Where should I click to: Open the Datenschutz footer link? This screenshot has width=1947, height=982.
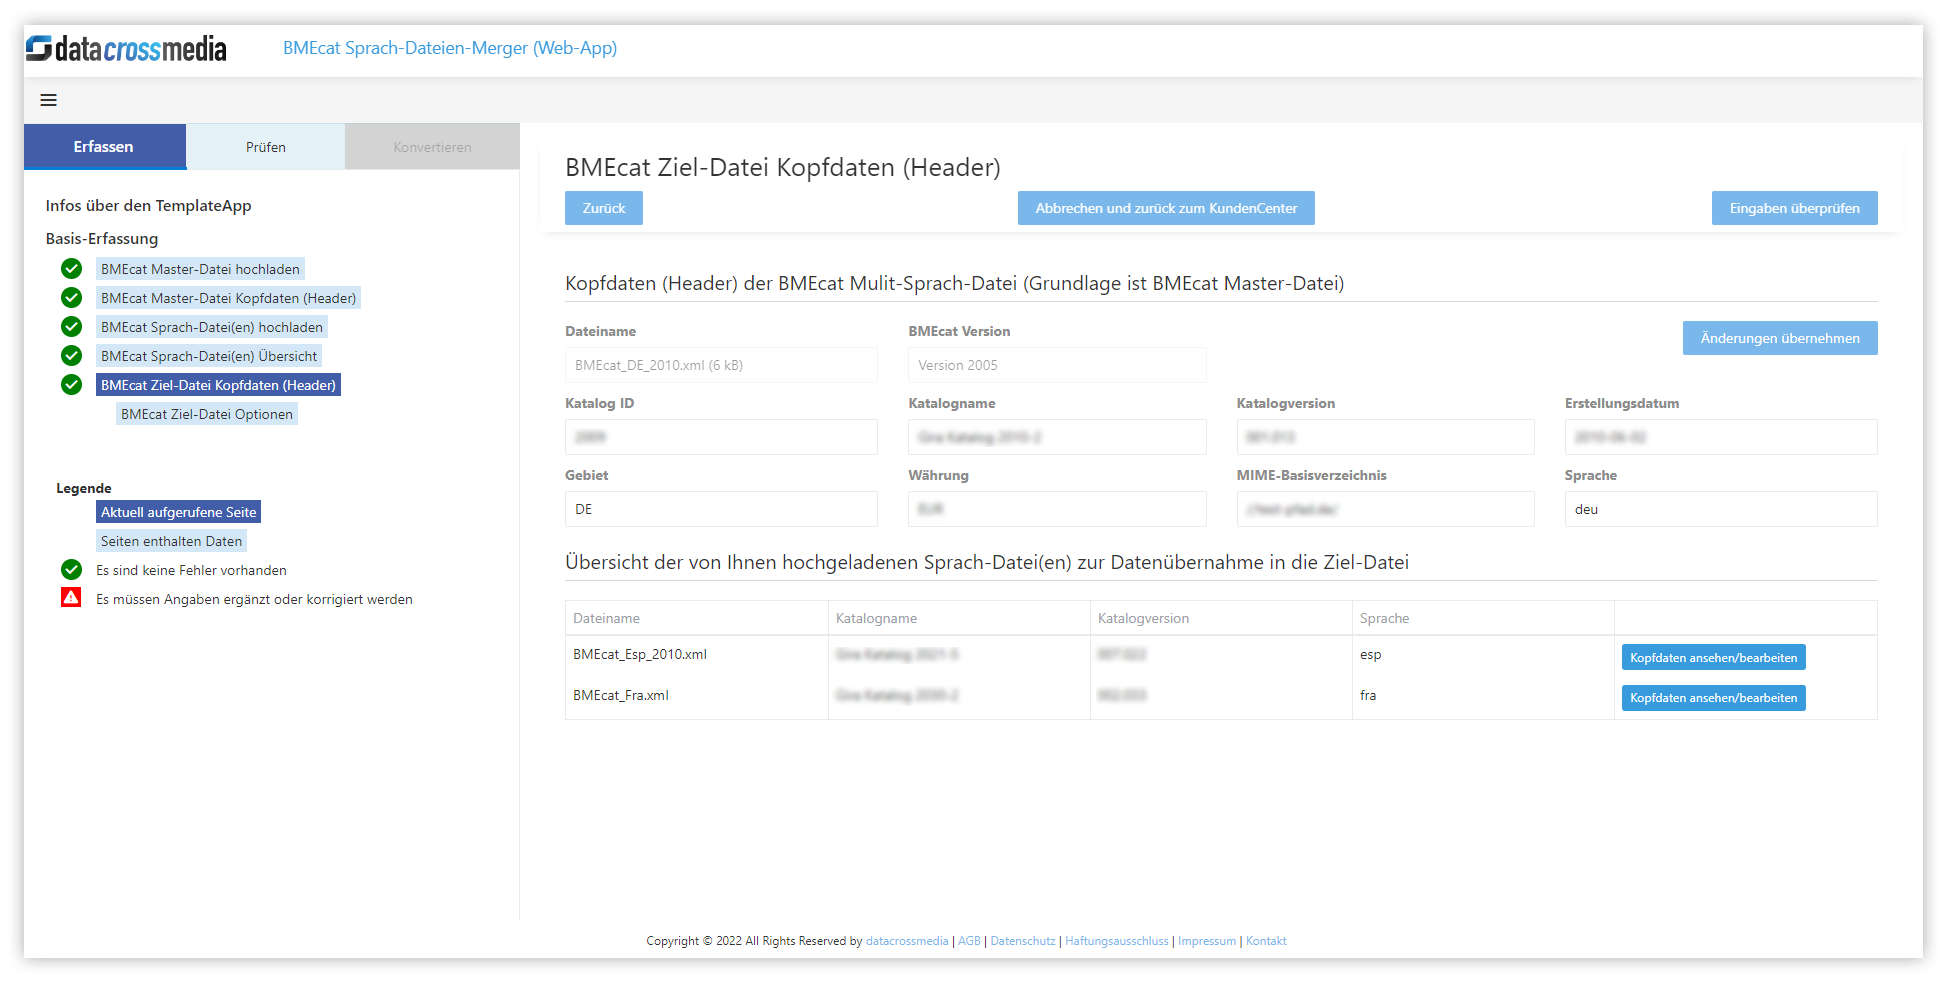1023,941
